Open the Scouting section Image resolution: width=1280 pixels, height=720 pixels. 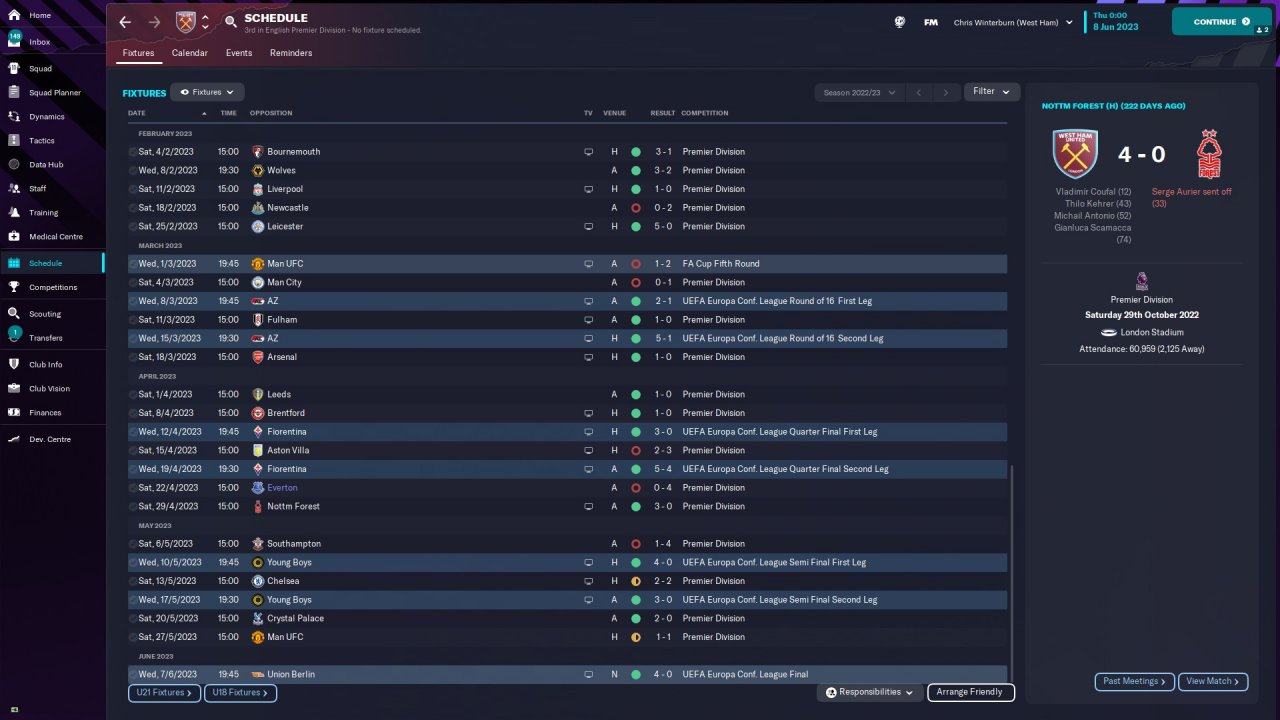45,314
